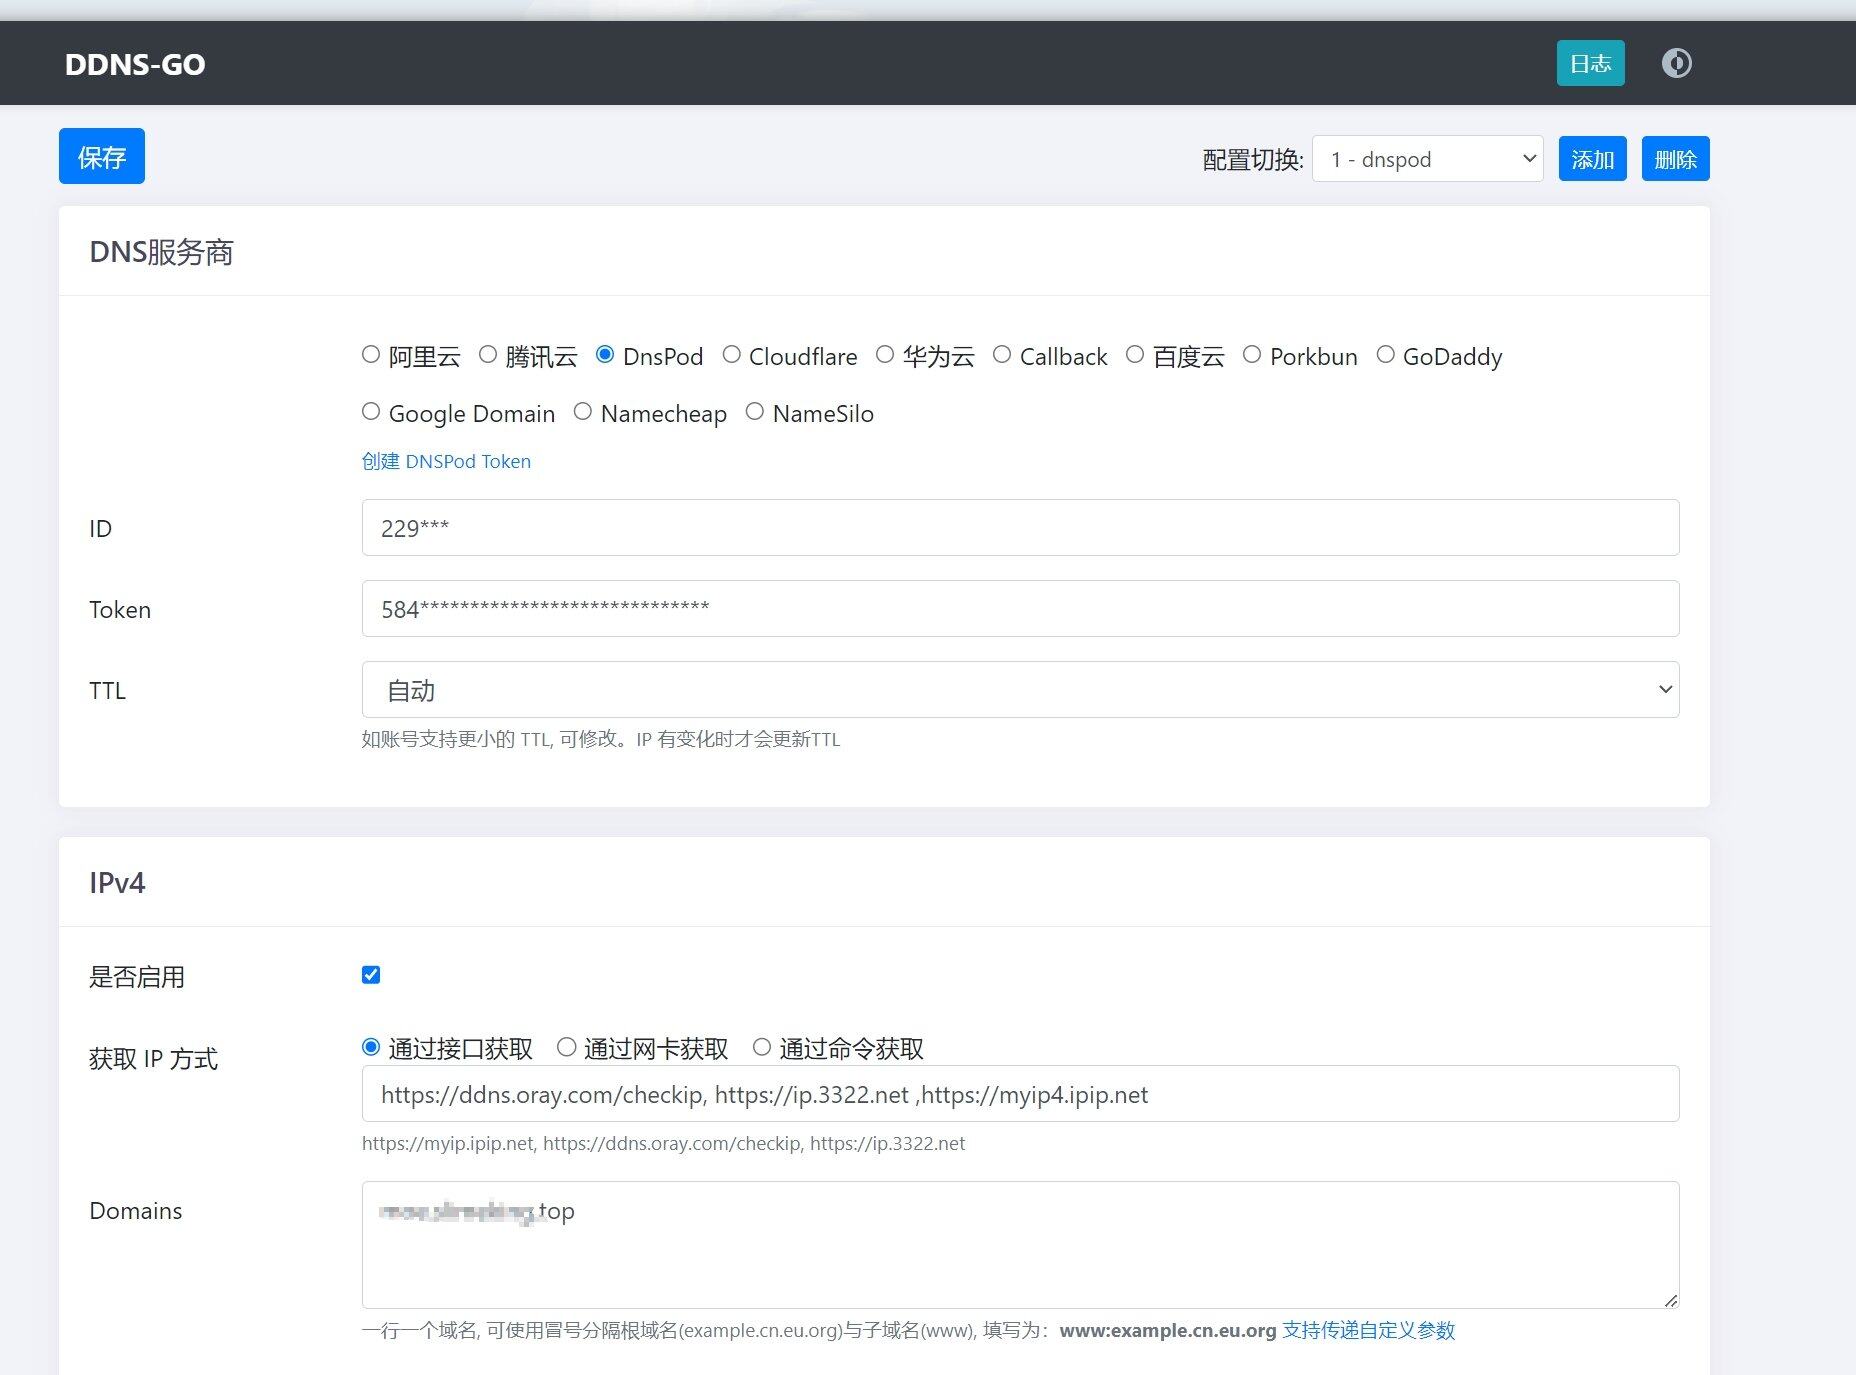Click inside the Domains textarea
1856x1375 pixels.
[1020, 1245]
